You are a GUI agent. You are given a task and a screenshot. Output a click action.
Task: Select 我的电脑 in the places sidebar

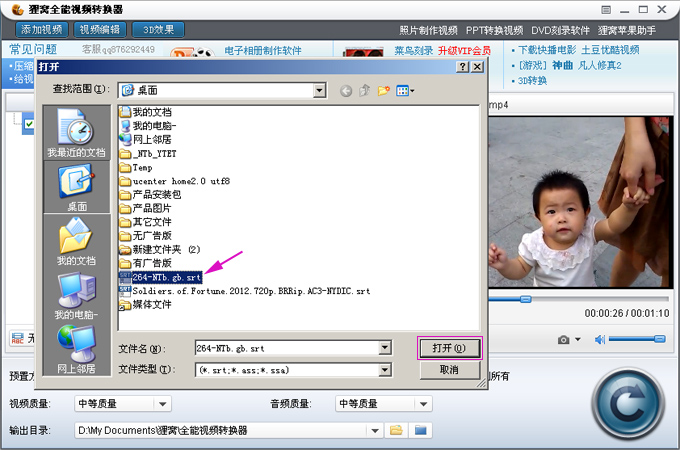pos(76,296)
